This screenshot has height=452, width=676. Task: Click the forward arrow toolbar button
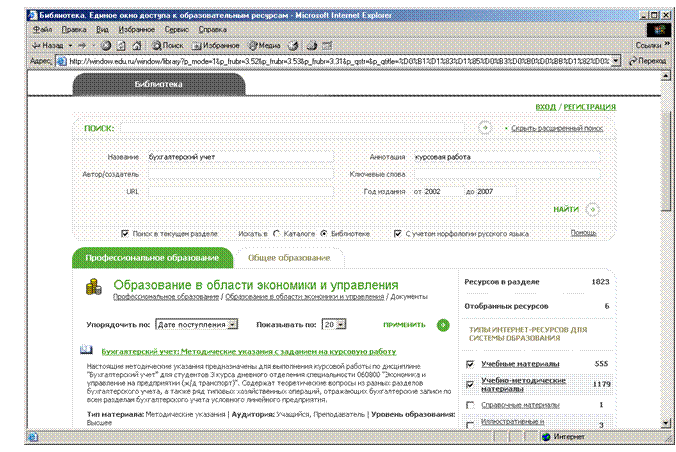point(82,45)
